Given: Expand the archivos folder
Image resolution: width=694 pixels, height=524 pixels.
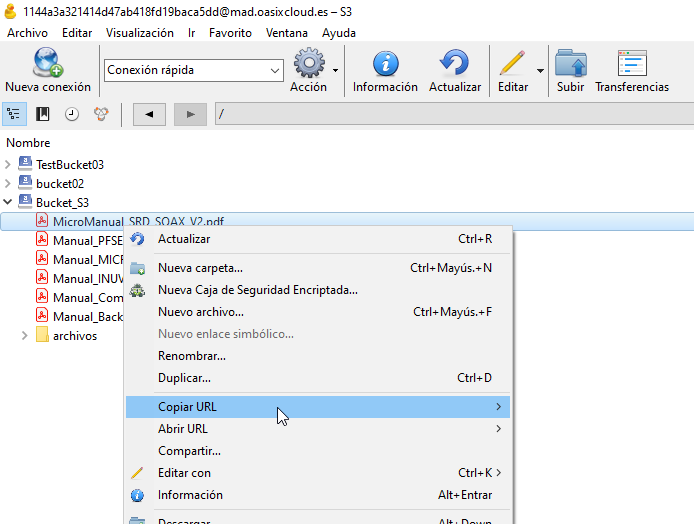Looking at the screenshot, I should coord(25,336).
